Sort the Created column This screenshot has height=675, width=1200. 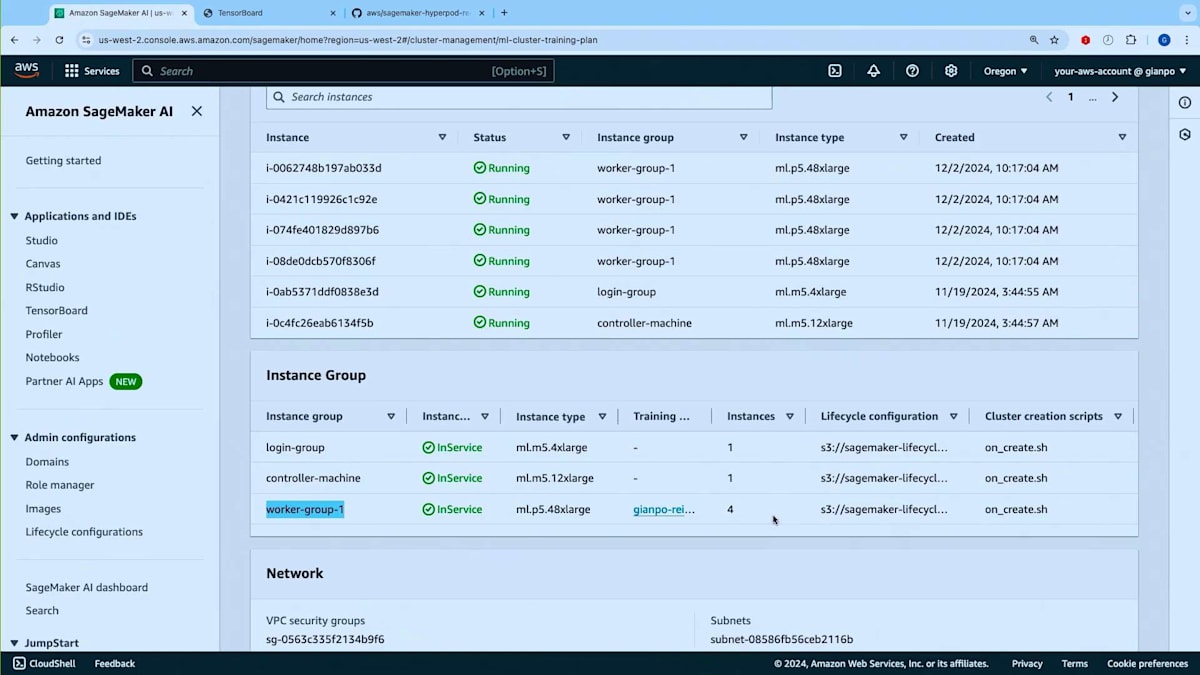click(x=1122, y=137)
